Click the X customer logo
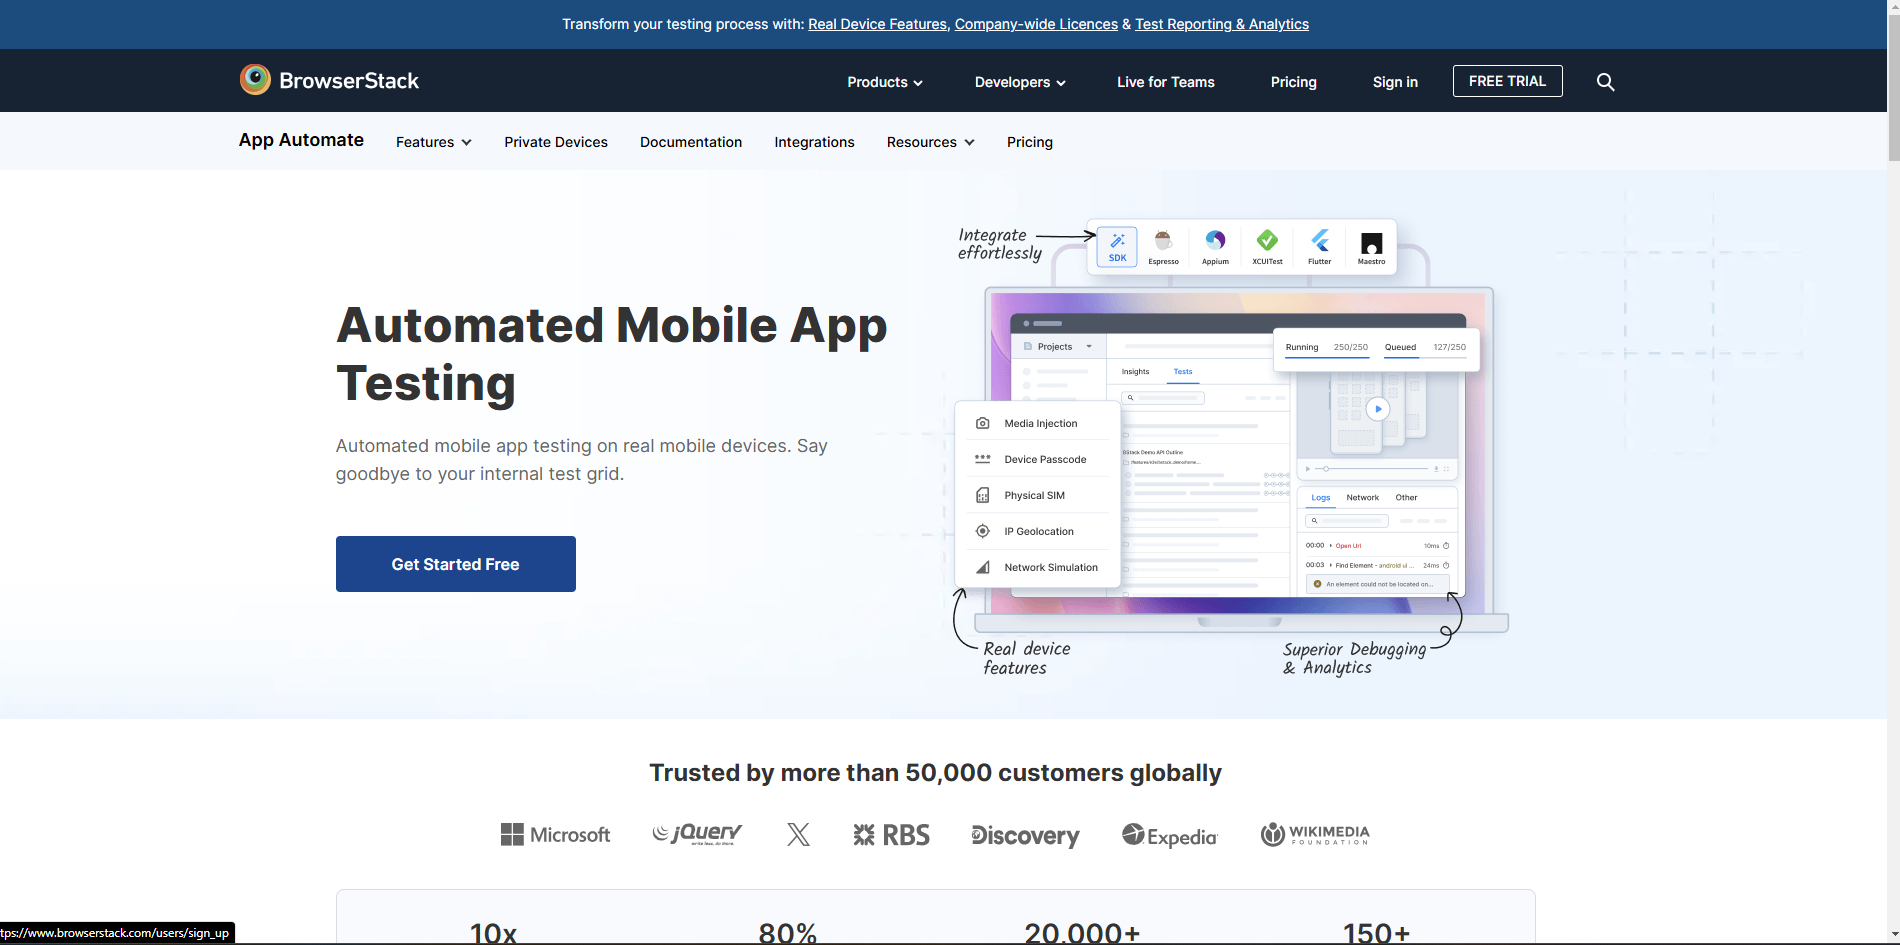 [798, 834]
